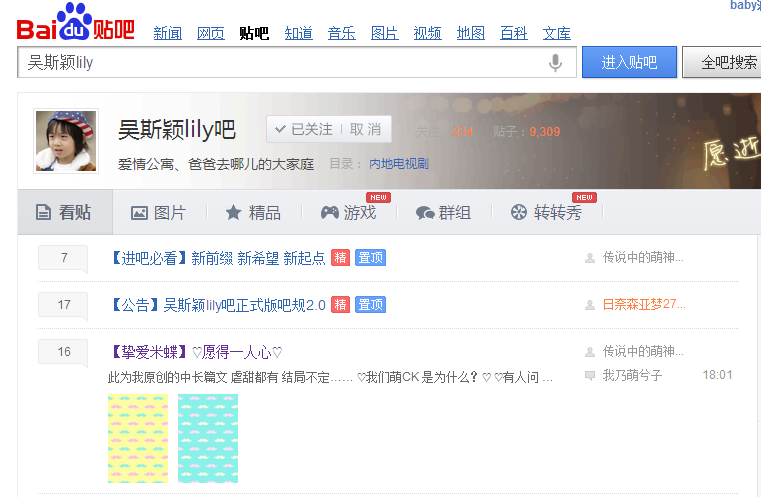The height and width of the screenshot is (497, 761).
Task: Click the last reply time 18:01
Action: click(x=717, y=375)
